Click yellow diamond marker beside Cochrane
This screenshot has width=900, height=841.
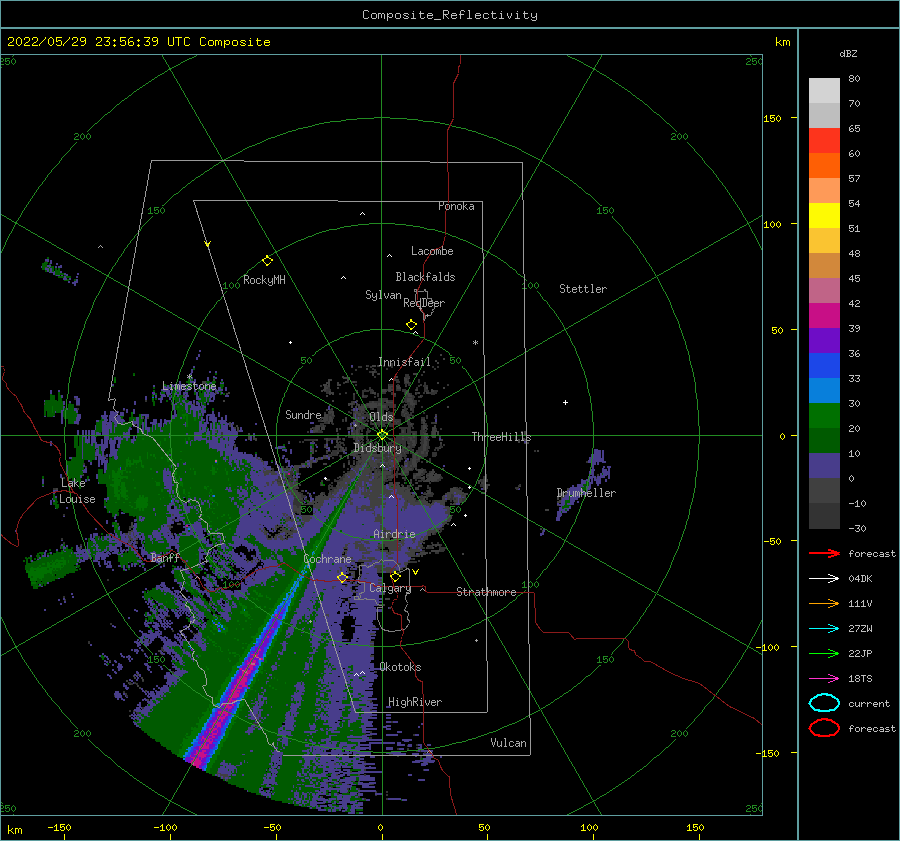coord(342,578)
